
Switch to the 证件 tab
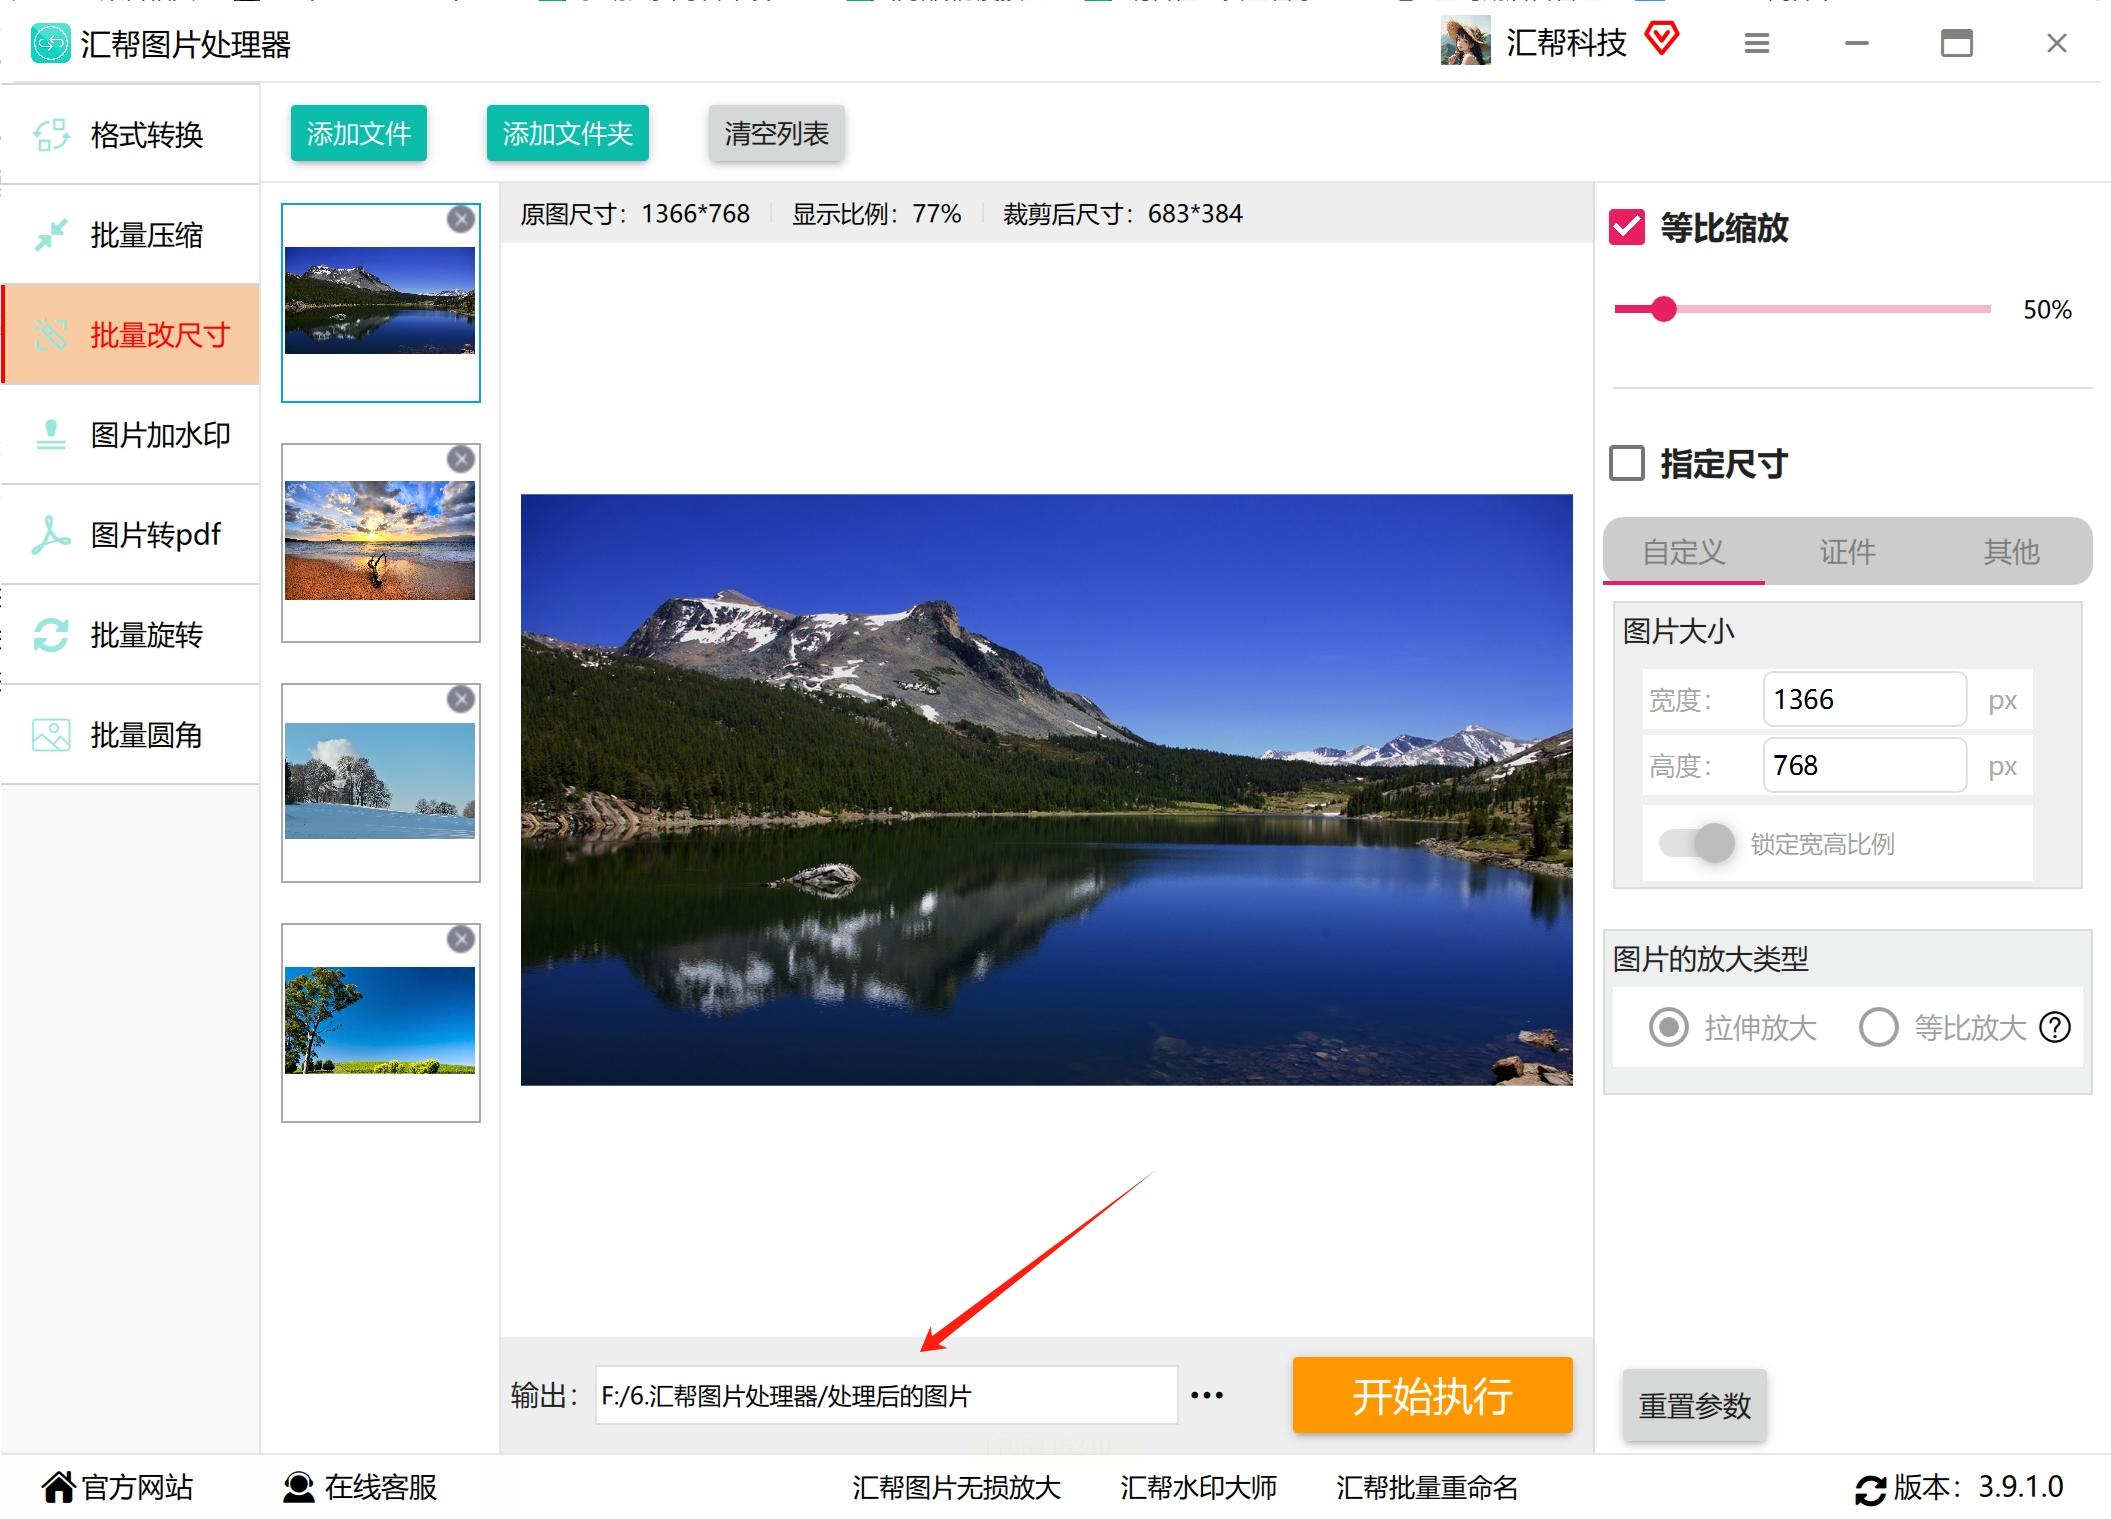point(1847,551)
